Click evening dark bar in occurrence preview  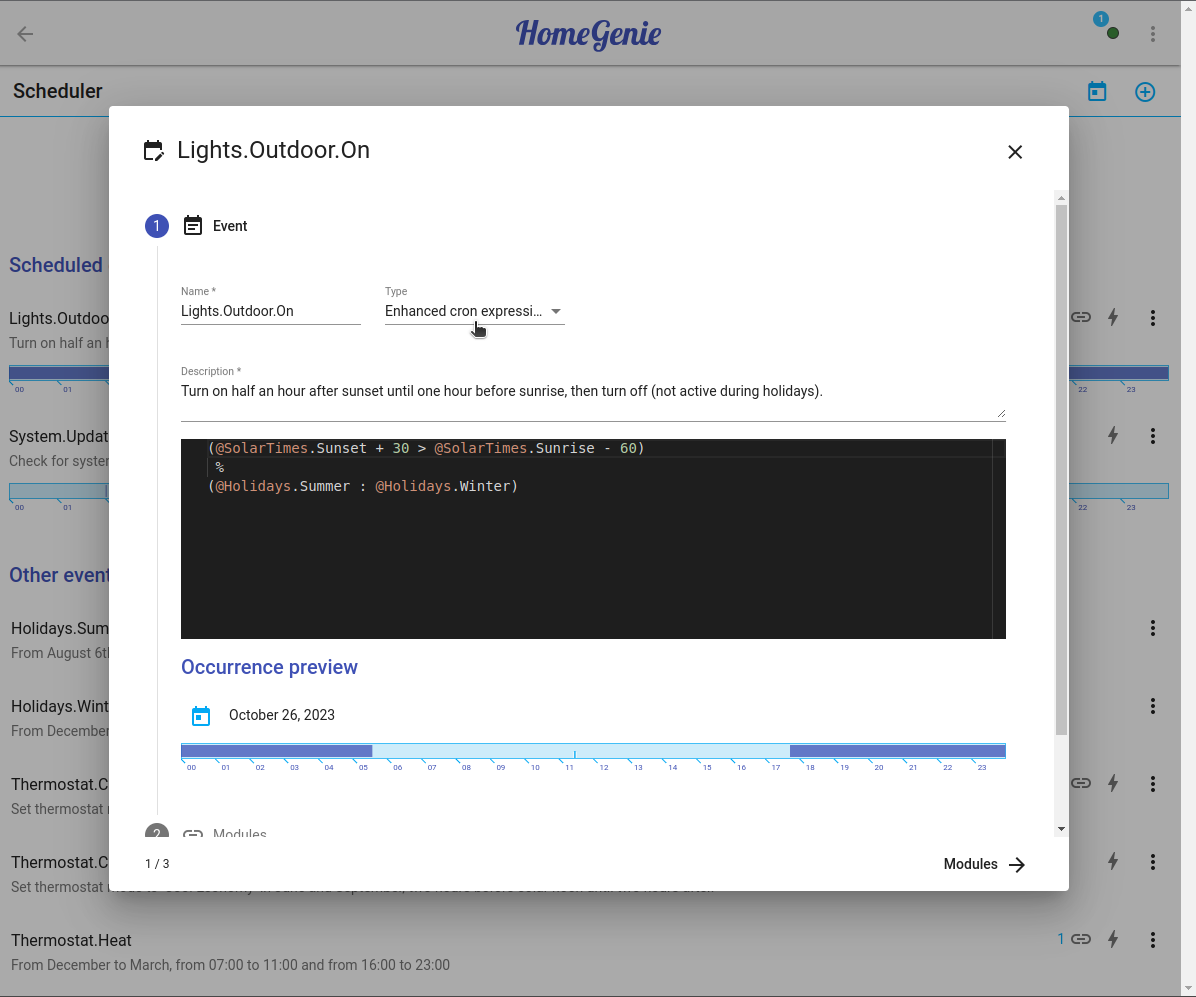897,751
